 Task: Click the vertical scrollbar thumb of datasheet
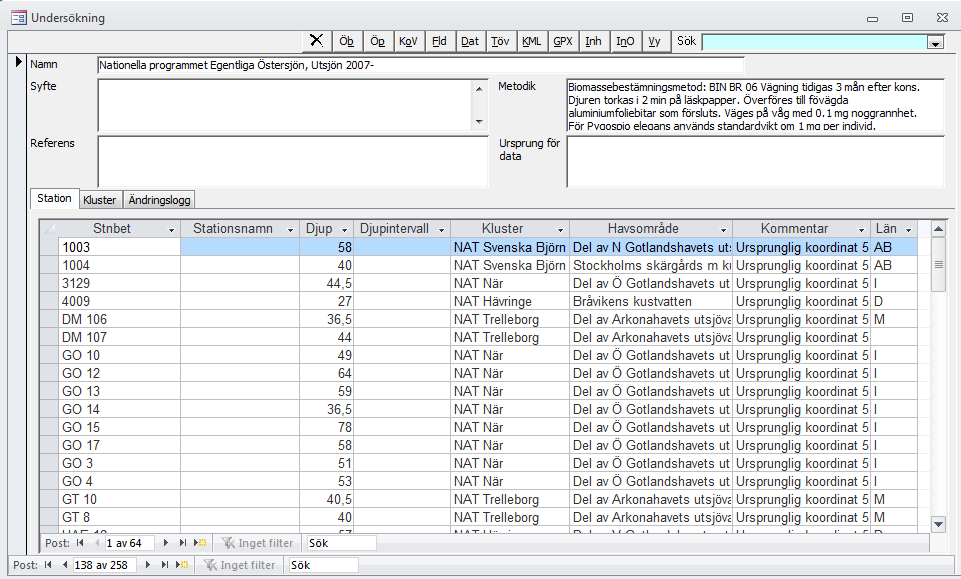[938, 265]
